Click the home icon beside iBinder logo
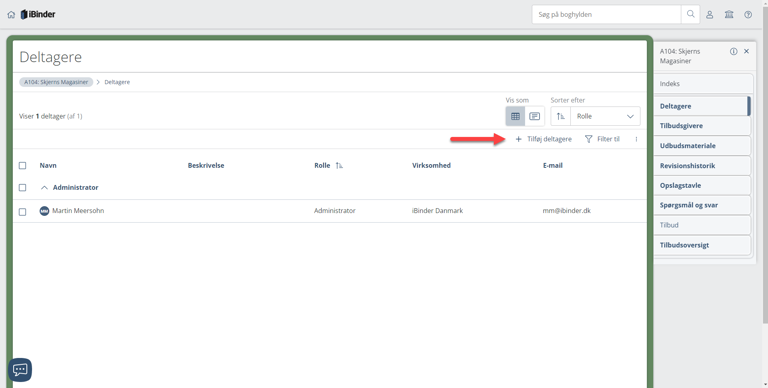The width and height of the screenshot is (768, 388). 11,15
